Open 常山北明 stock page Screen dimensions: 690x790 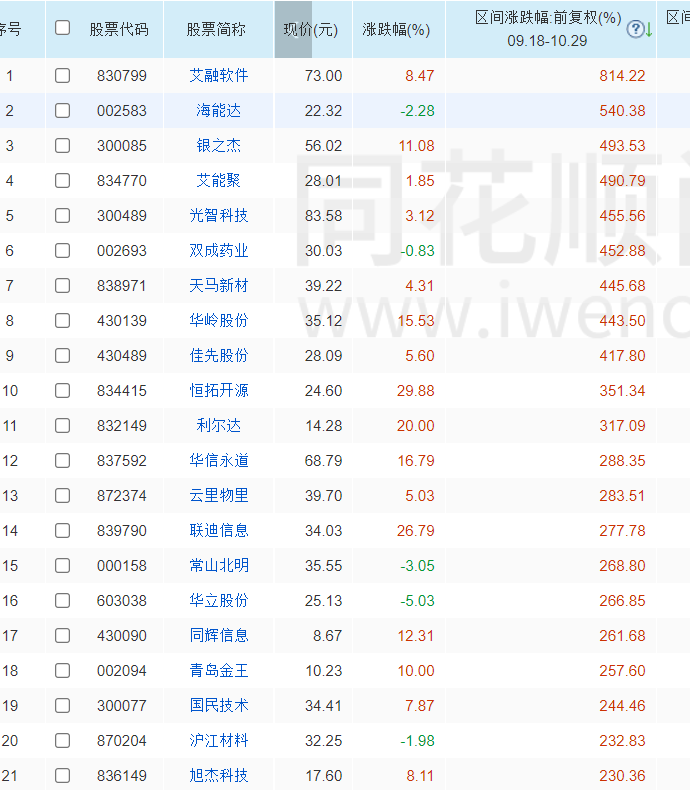click(219, 566)
